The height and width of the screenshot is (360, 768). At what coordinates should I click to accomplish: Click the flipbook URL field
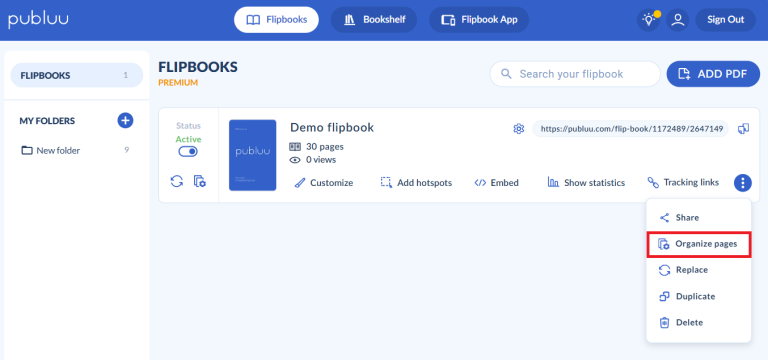630,129
